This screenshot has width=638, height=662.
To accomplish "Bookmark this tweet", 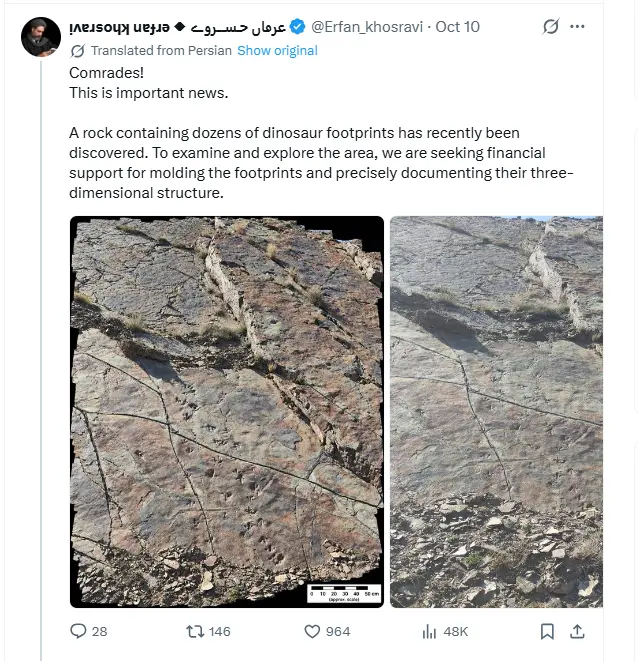I will [x=547, y=632].
